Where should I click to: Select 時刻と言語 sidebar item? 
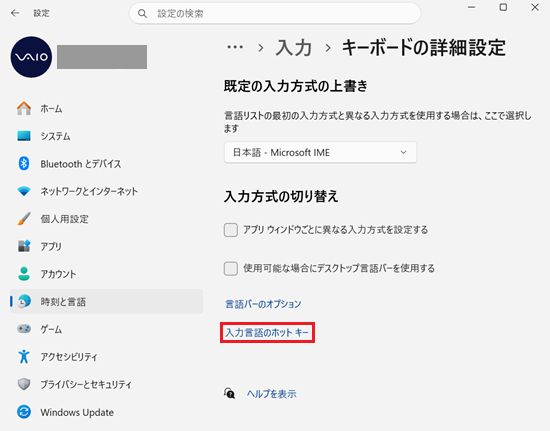click(x=106, y=301)
